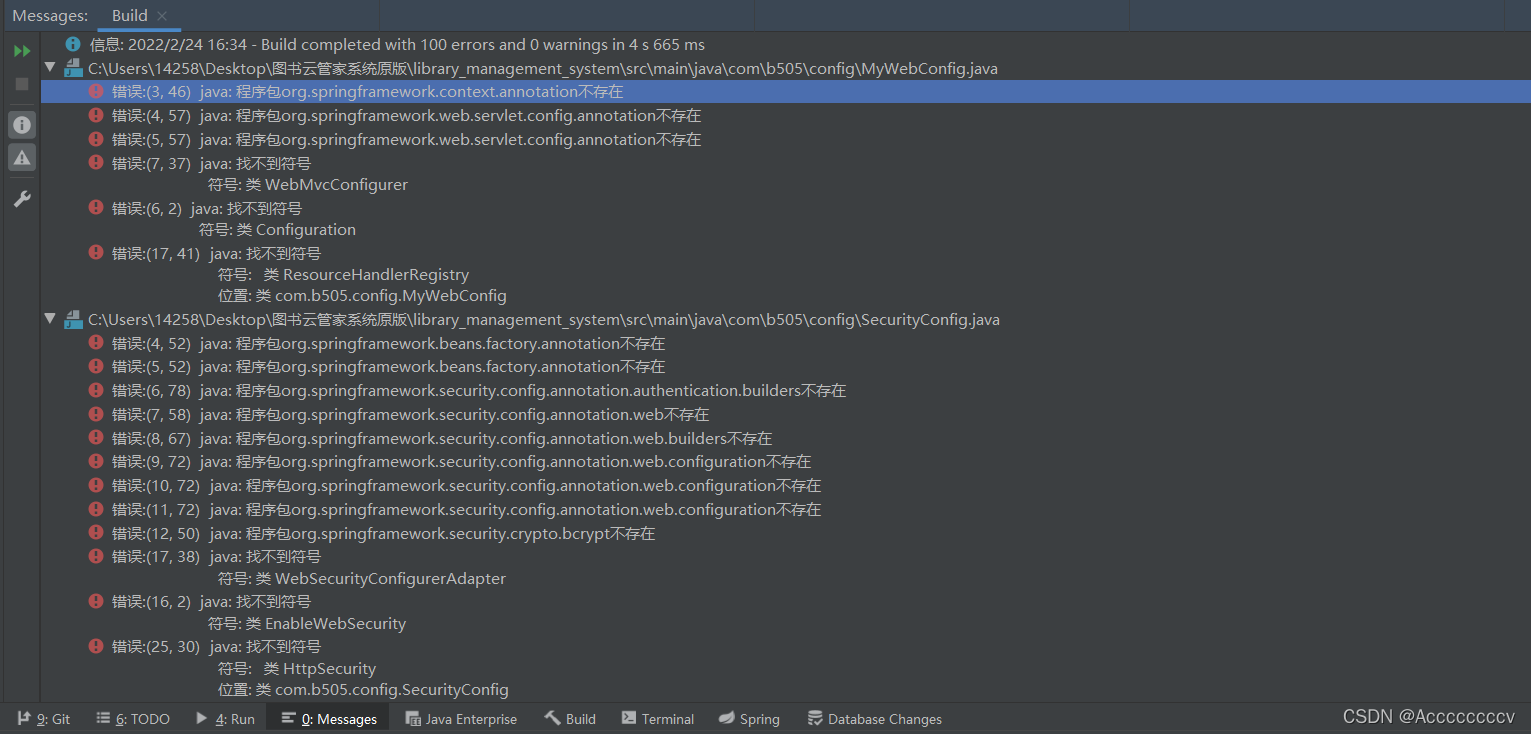The image size is (1531, 734).
Task: Collapse the SecurityConfig.java error group
Action: [50, 319]
